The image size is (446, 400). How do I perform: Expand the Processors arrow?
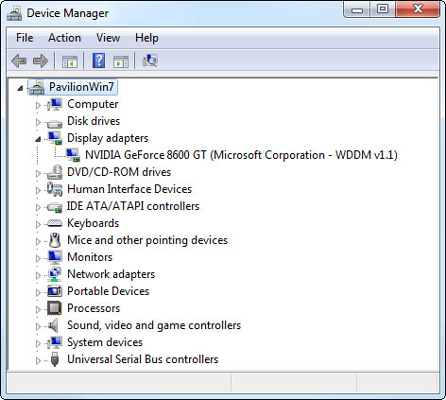pyautogui.click(x=38, y=309)
